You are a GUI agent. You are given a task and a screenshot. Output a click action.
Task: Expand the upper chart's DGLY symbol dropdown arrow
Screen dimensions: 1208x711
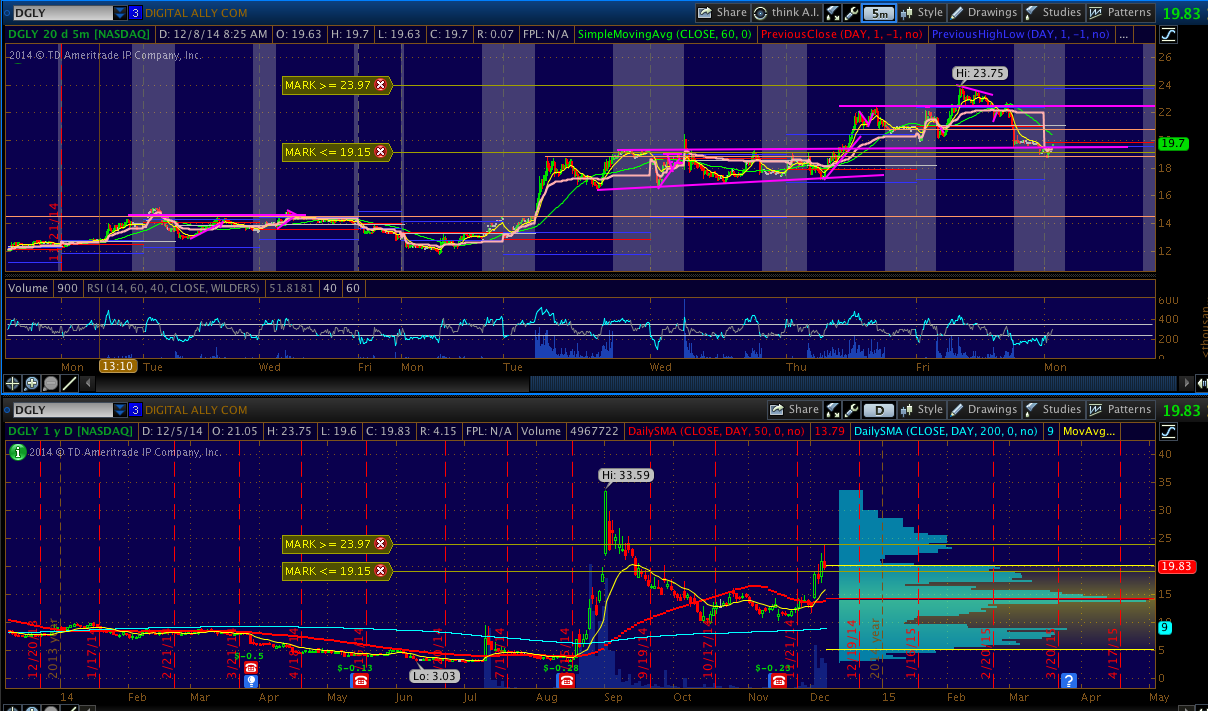[120, 13]
